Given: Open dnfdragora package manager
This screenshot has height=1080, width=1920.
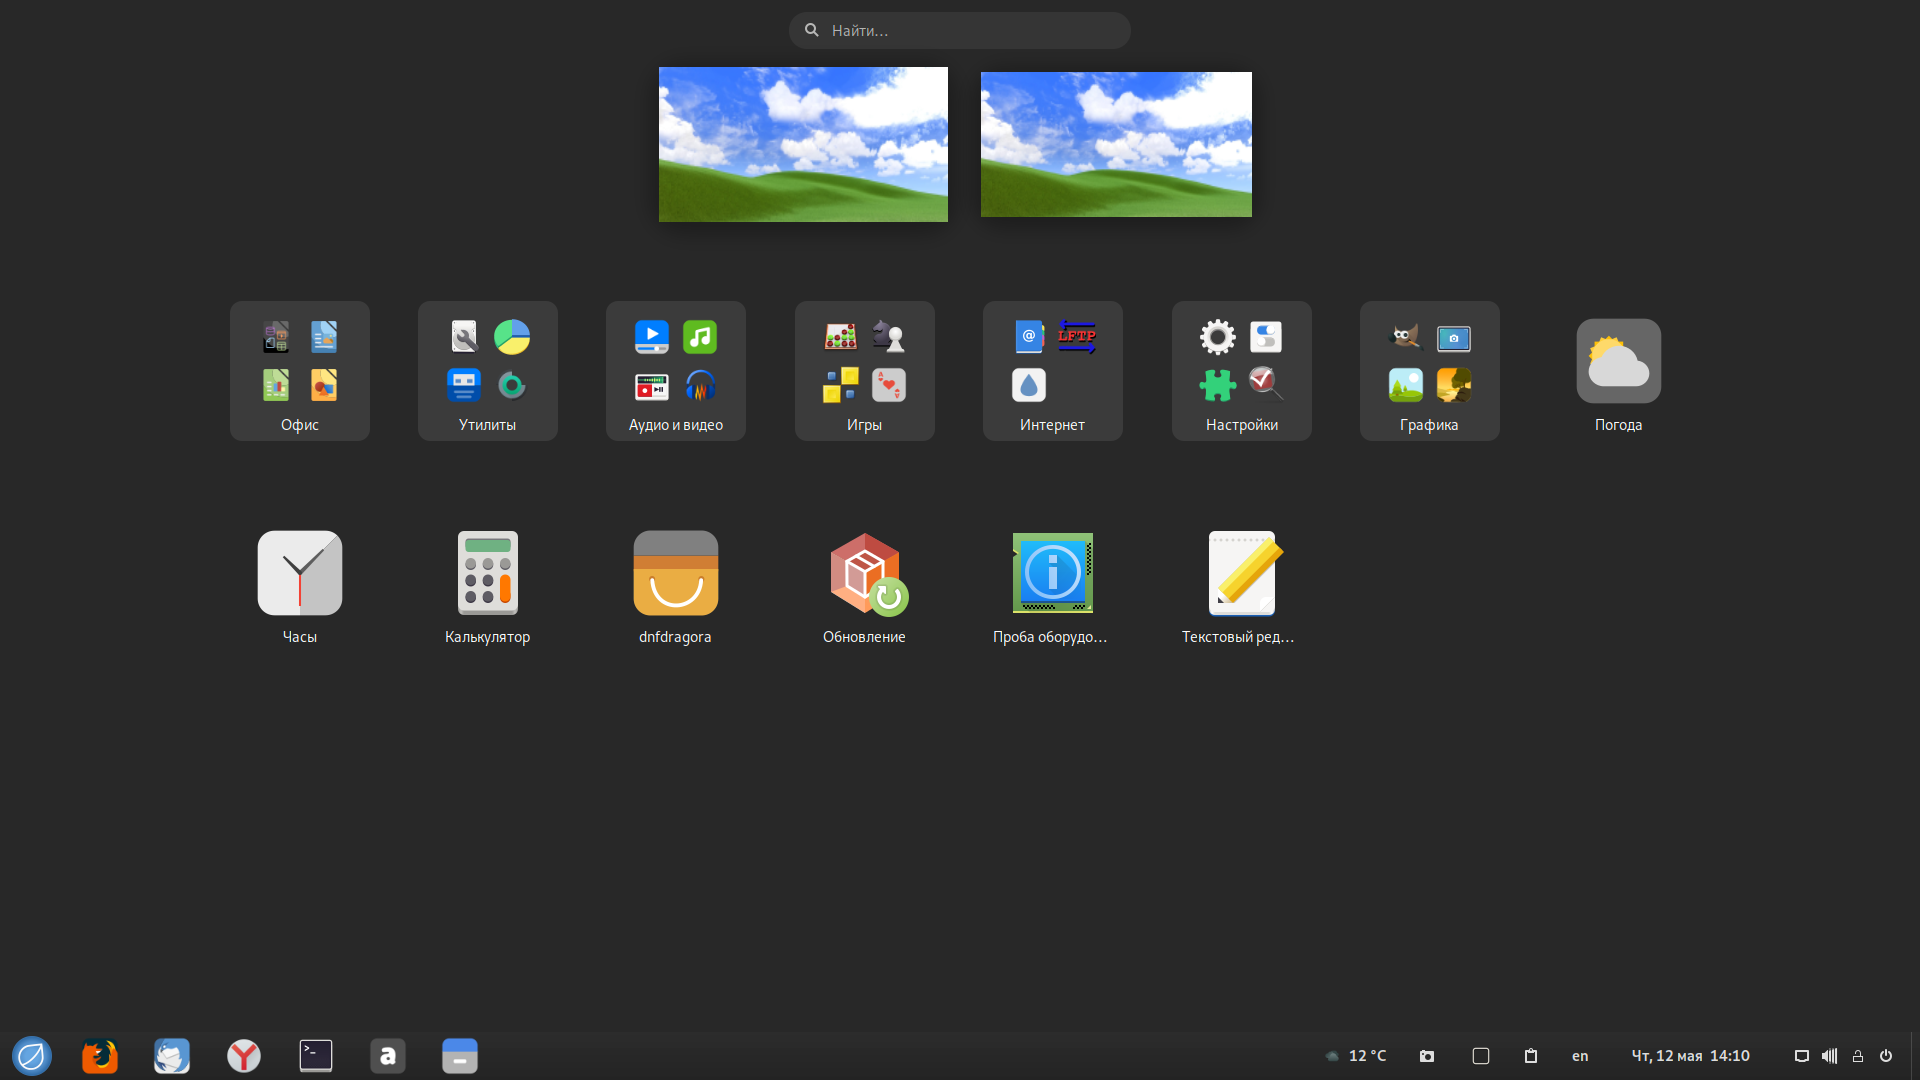Looking at the screenshot, I should coord(676,574).
